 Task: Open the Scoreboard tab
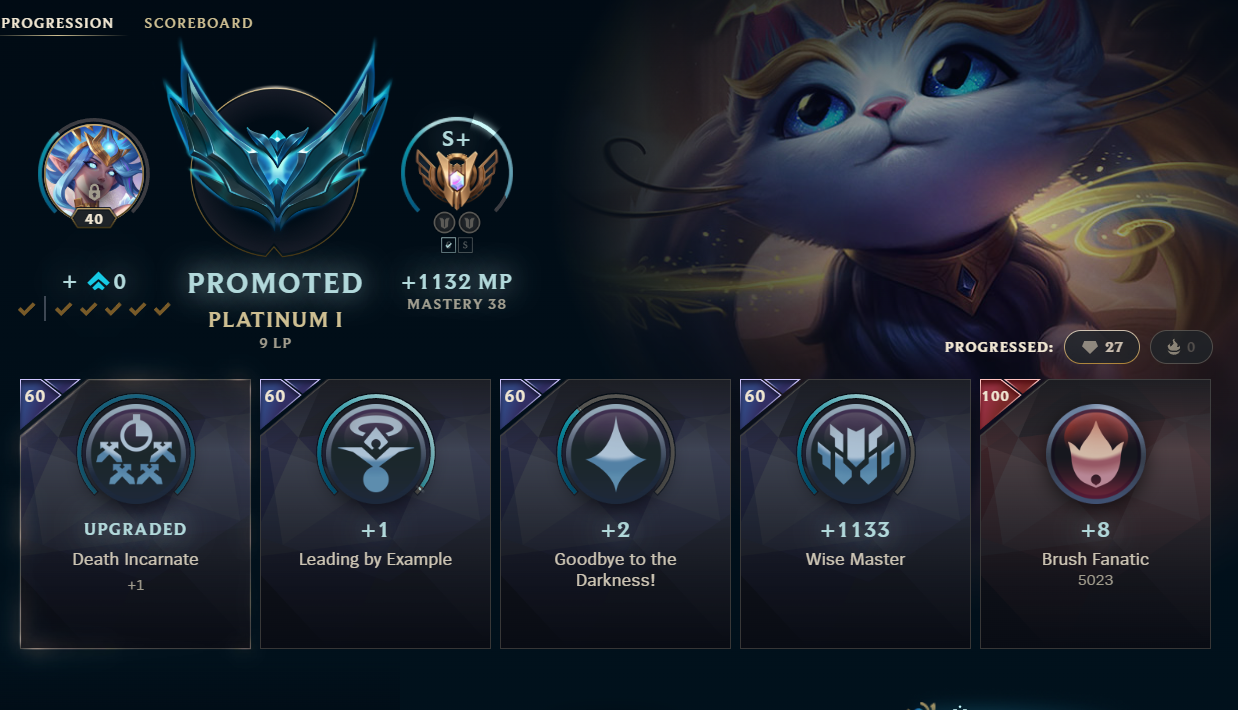click(x=198, y=23)
